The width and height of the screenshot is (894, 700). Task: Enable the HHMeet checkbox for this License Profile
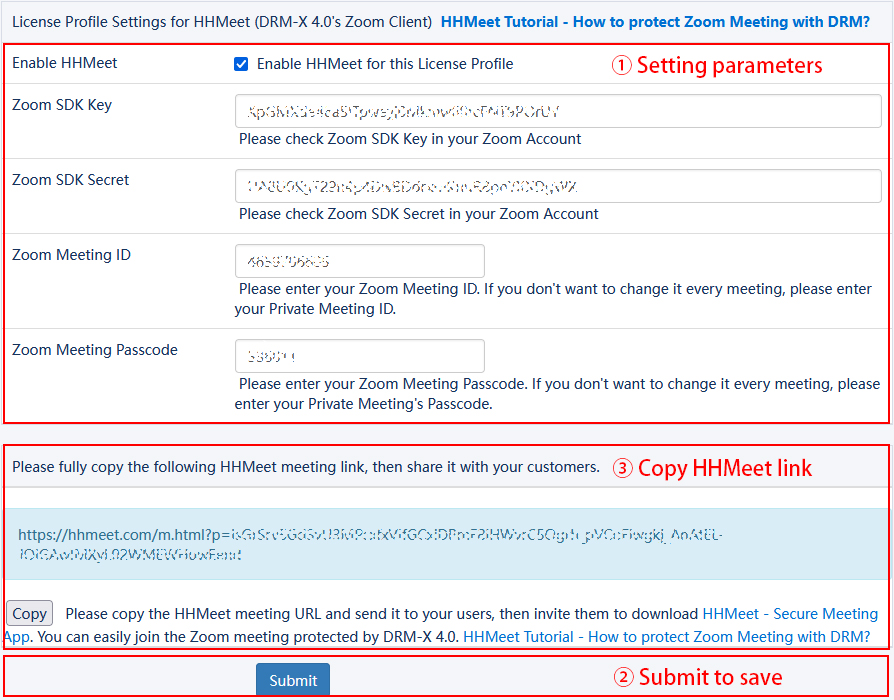[x=241, y=64]
